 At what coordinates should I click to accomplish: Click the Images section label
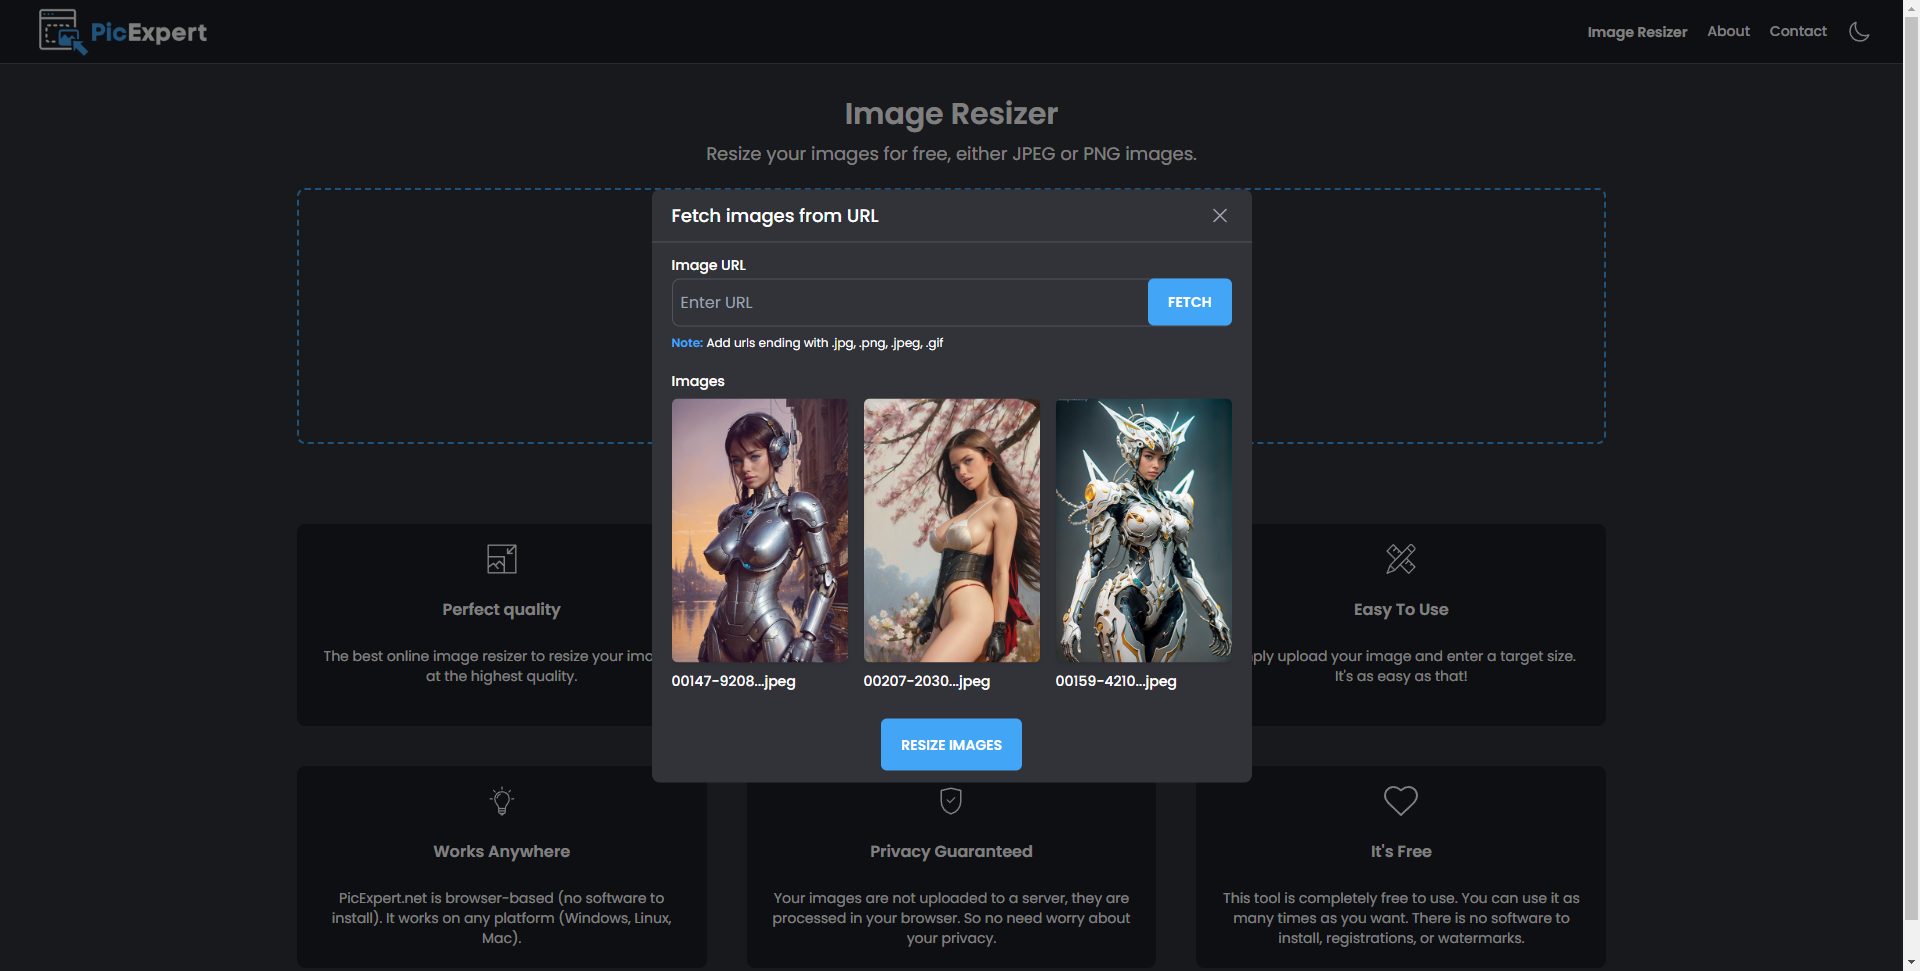point(698,381)
